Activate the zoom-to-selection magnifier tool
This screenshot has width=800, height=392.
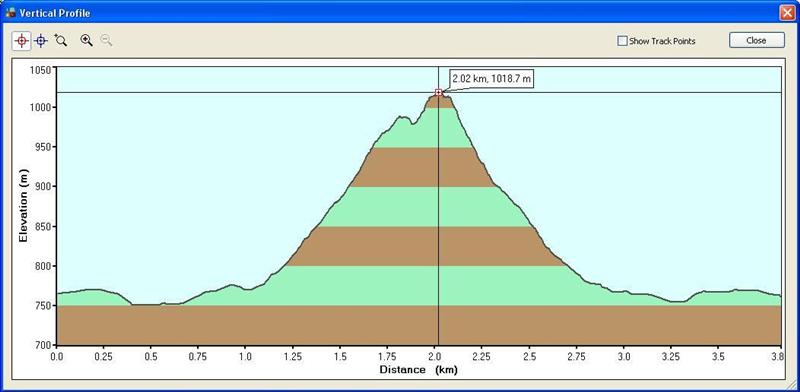click(x=61, y=40)
